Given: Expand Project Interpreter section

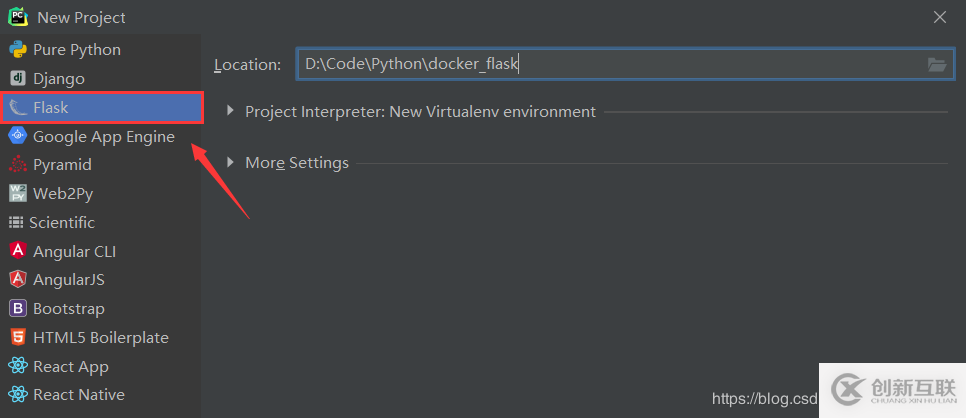Looking at the screenshot, I should (x=231, y=112).
